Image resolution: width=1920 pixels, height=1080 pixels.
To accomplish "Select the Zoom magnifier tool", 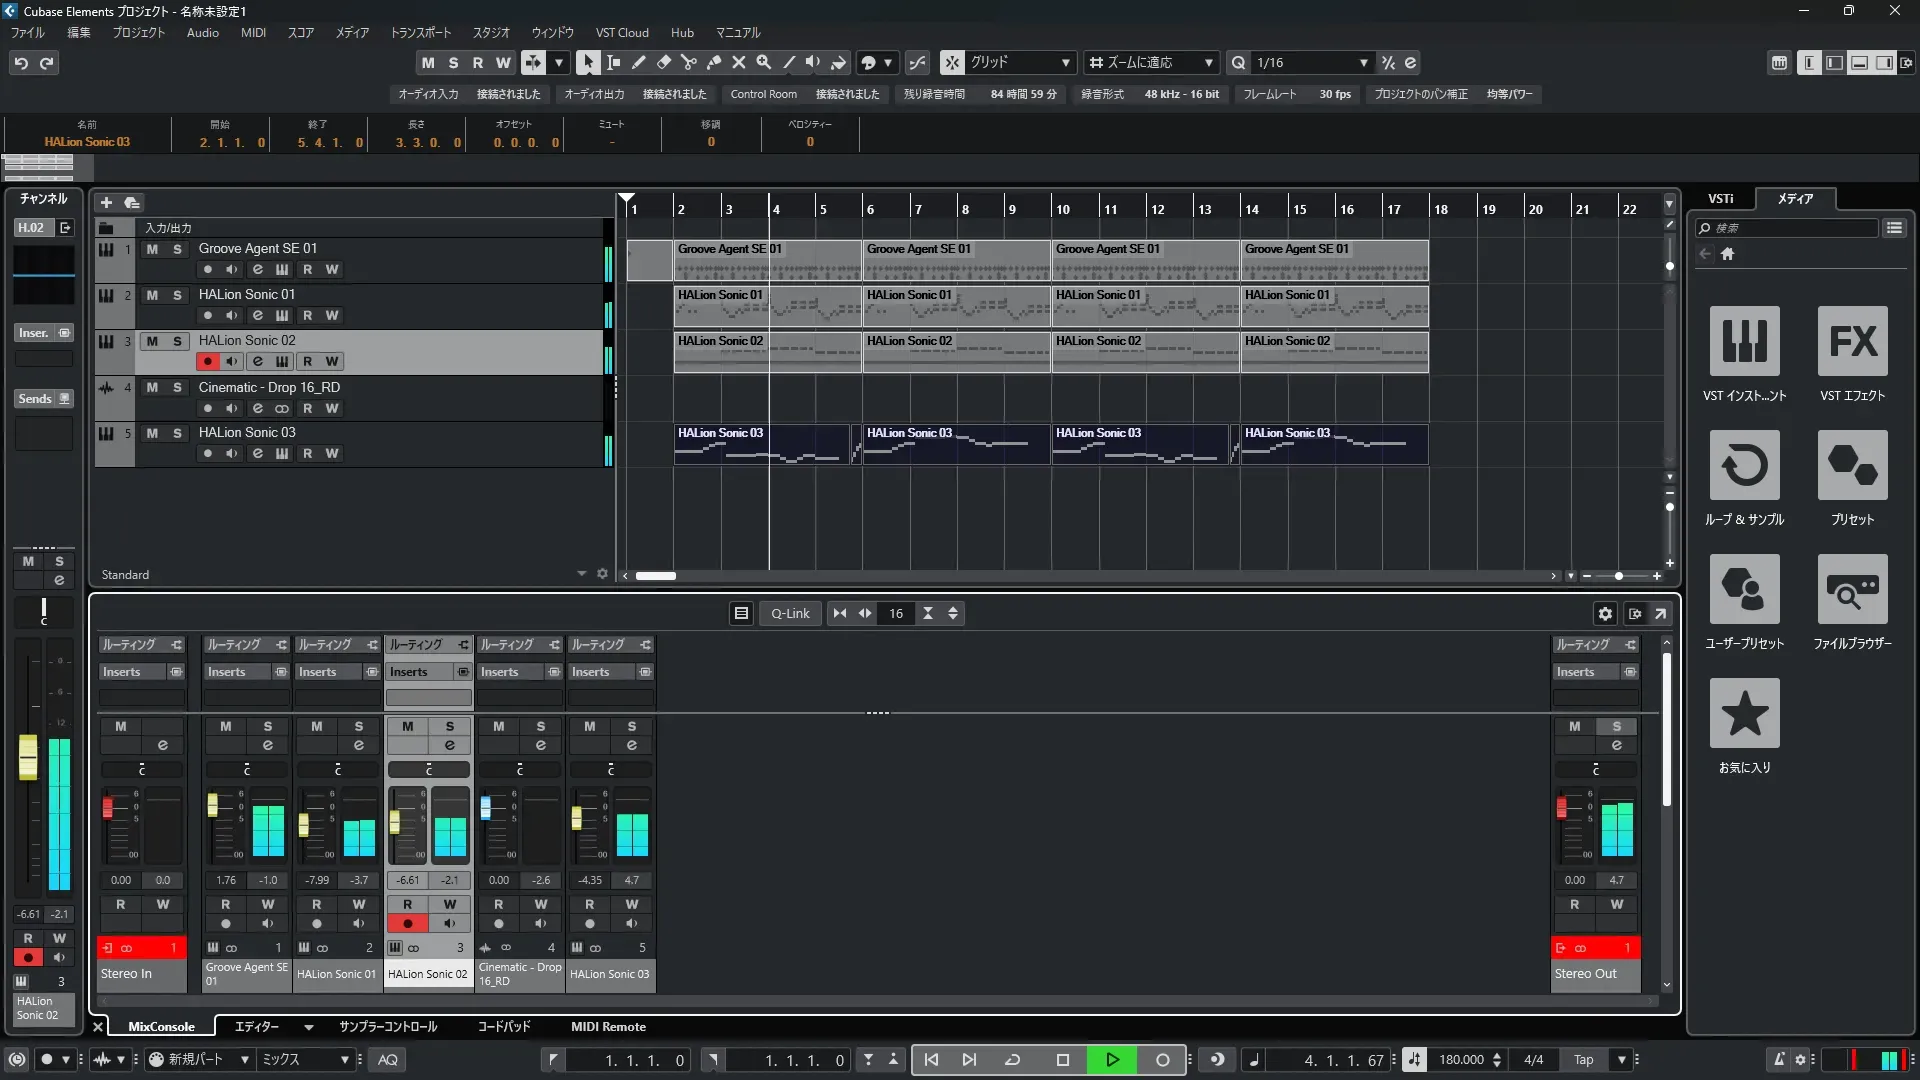I will tap(763, 62).
